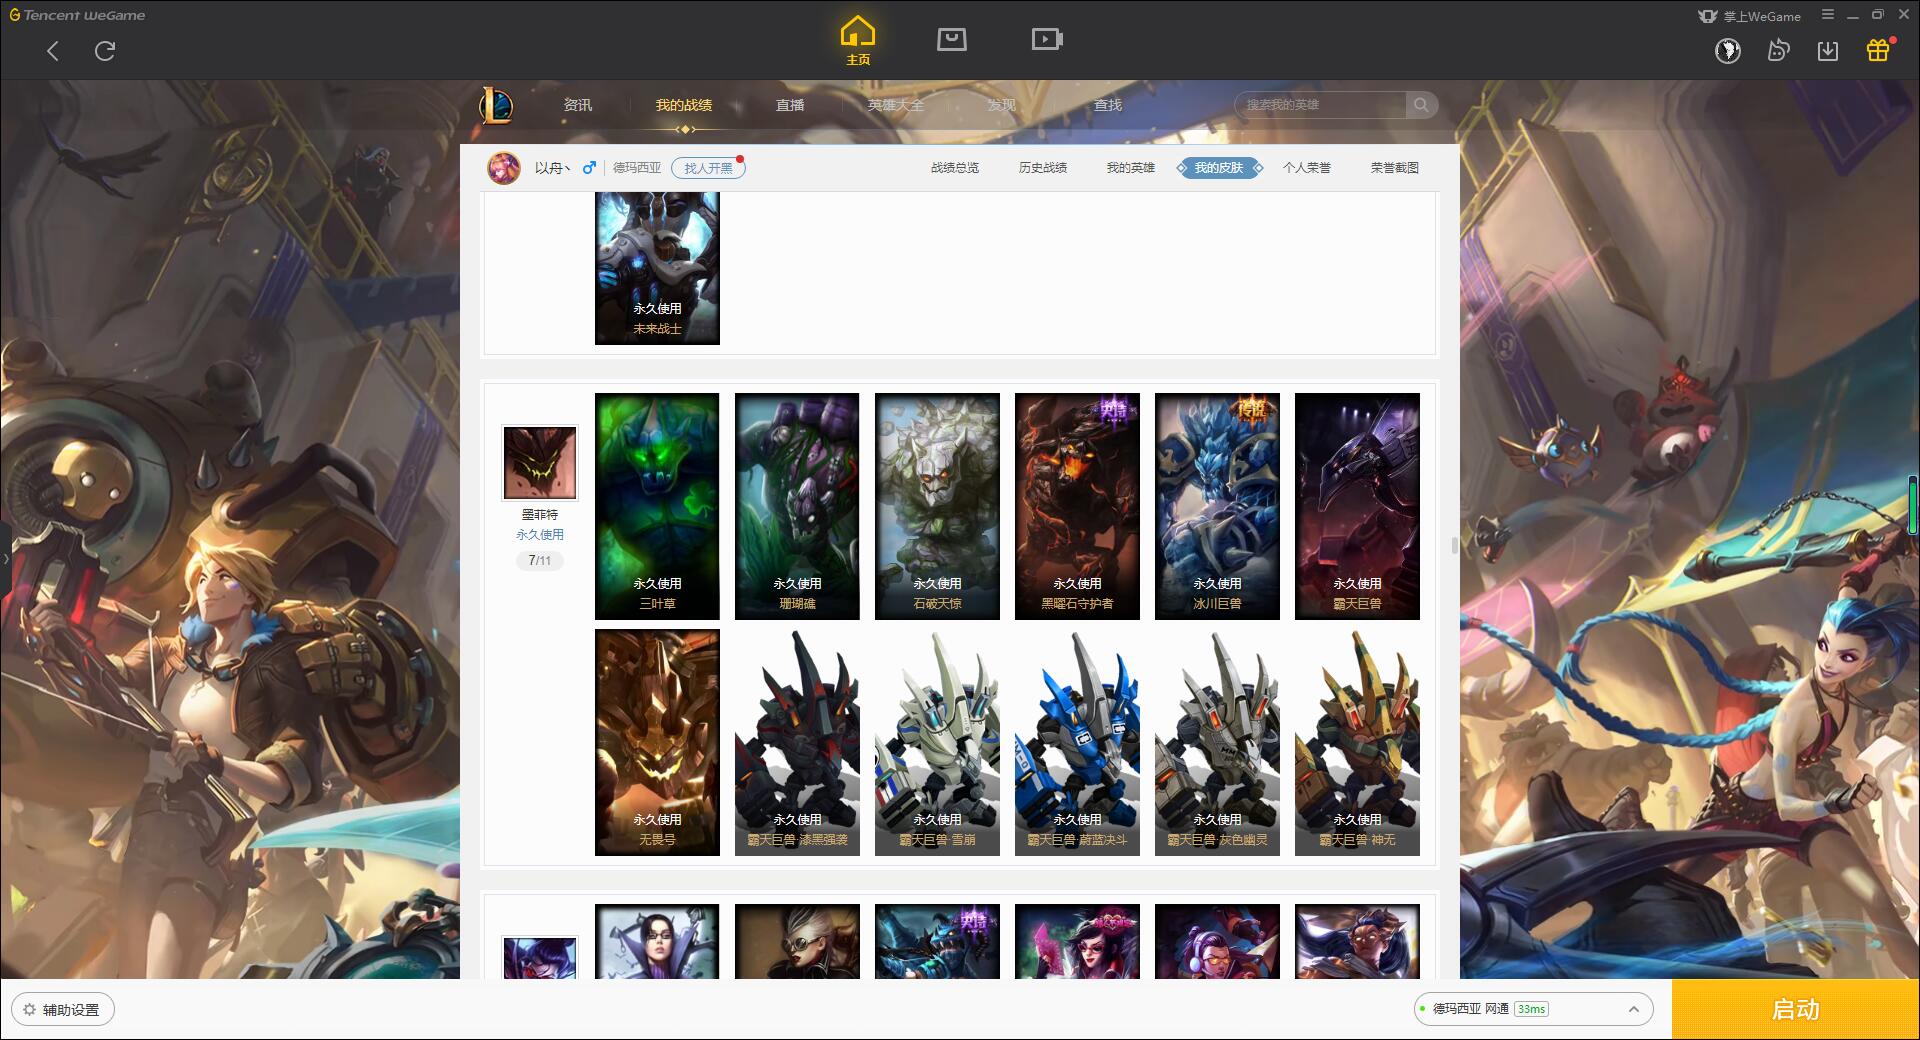
Task: Open the gift box icon
Action: [1878, 50]
